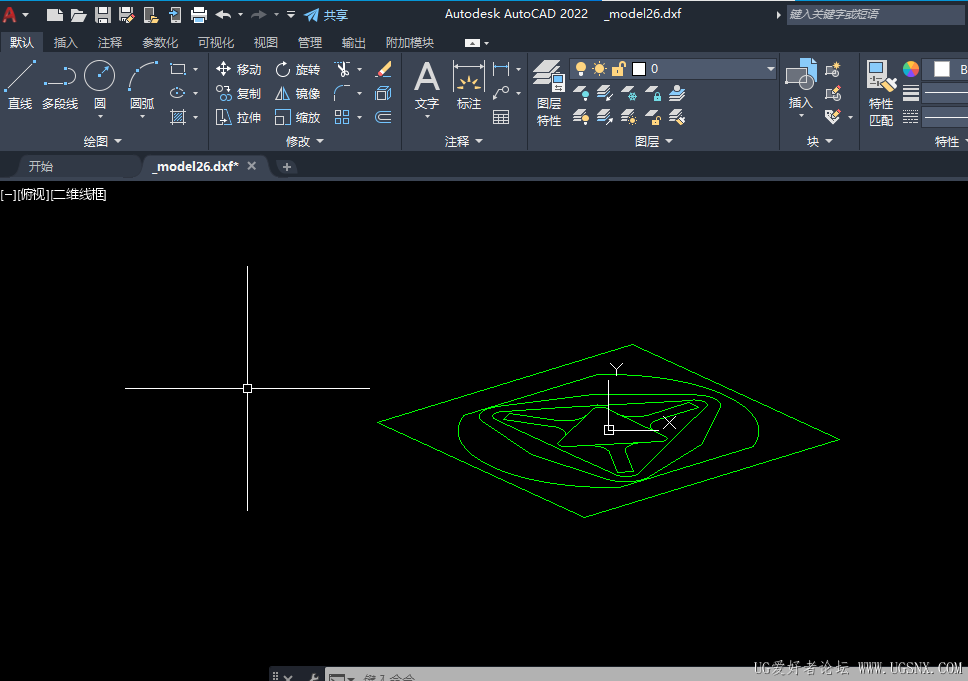This screenshot has width=968, height=681.
Task: Click the 旋转 (Rotate) button
Action: coord(298,69)
